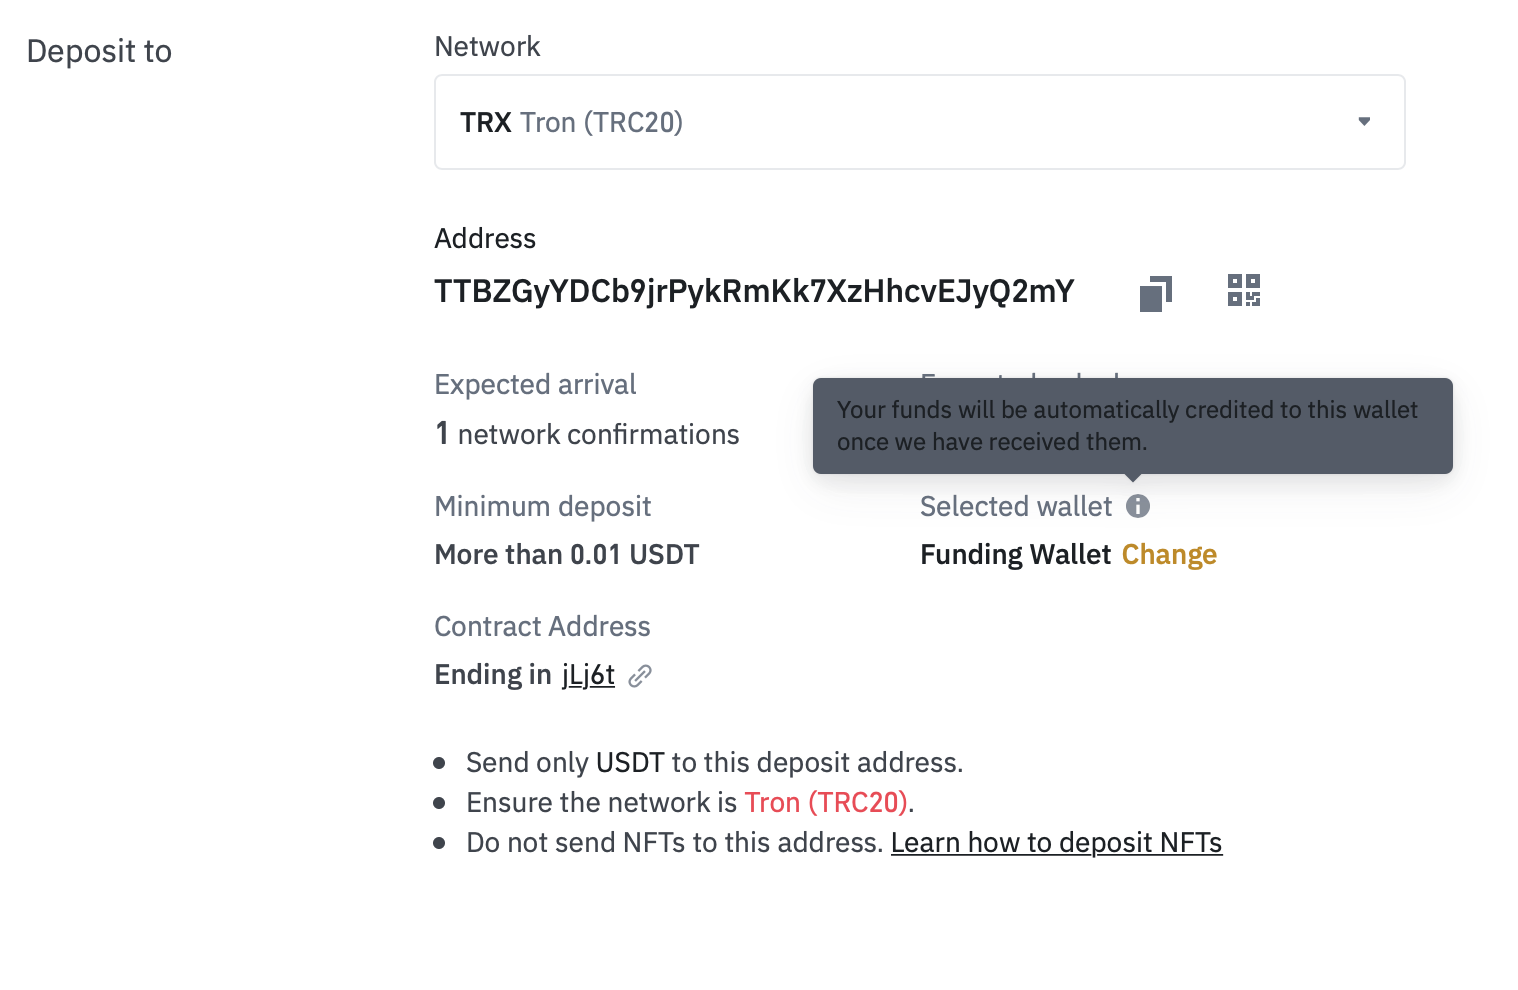1518x990 pixels.
Task: Click the TTBZGyYDCb9jr deposit address text
Action: click(754, 291)
